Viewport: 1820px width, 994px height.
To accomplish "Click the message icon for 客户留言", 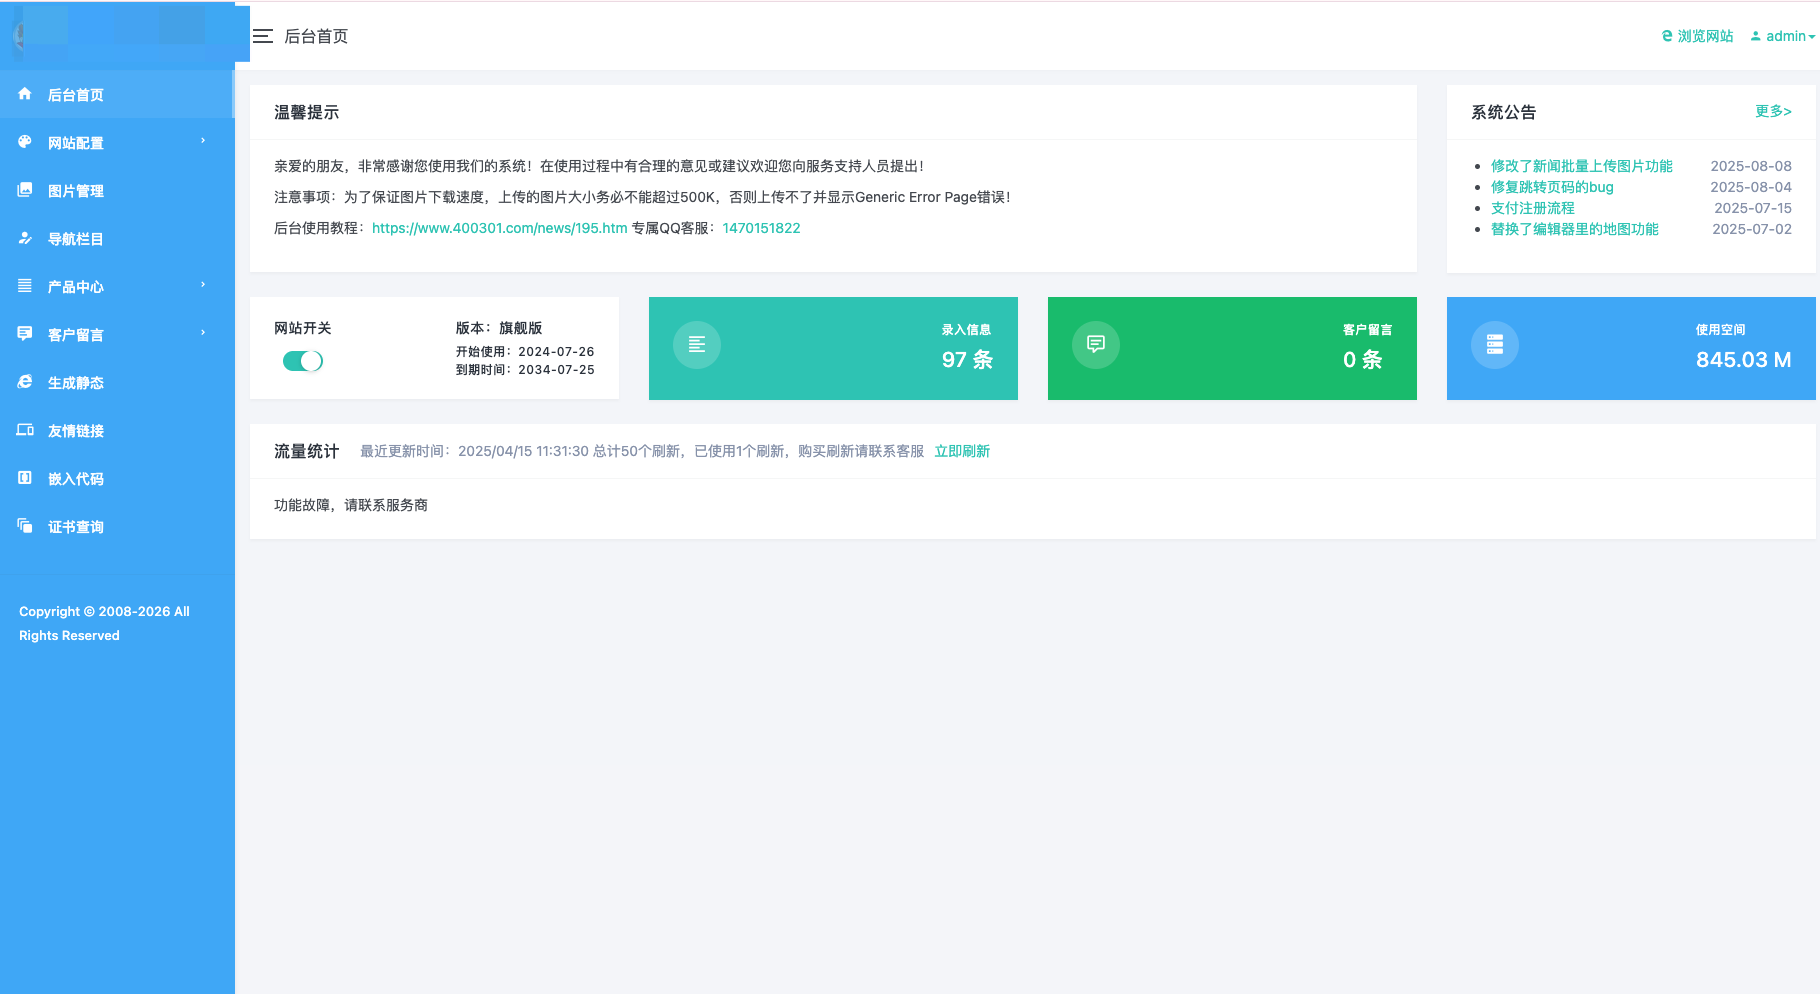I will click(25, 334).
